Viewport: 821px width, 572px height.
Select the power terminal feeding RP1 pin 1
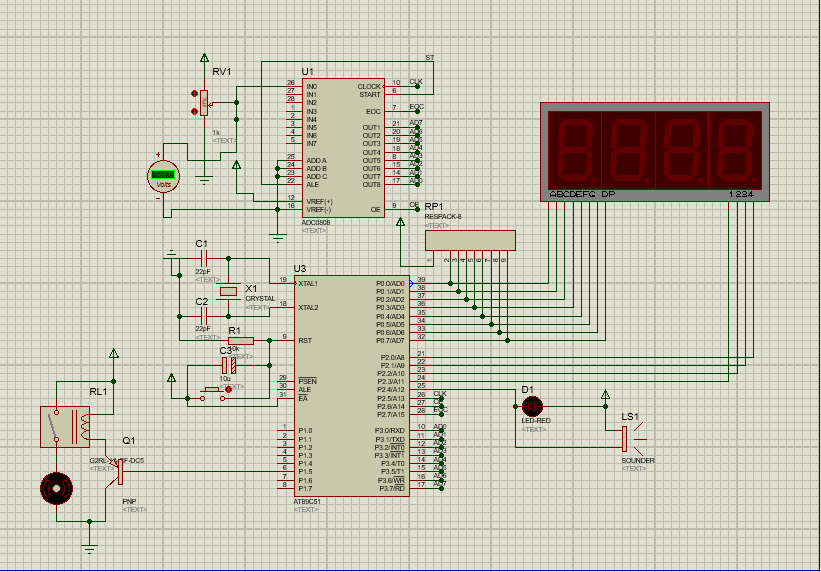[401, 222]
